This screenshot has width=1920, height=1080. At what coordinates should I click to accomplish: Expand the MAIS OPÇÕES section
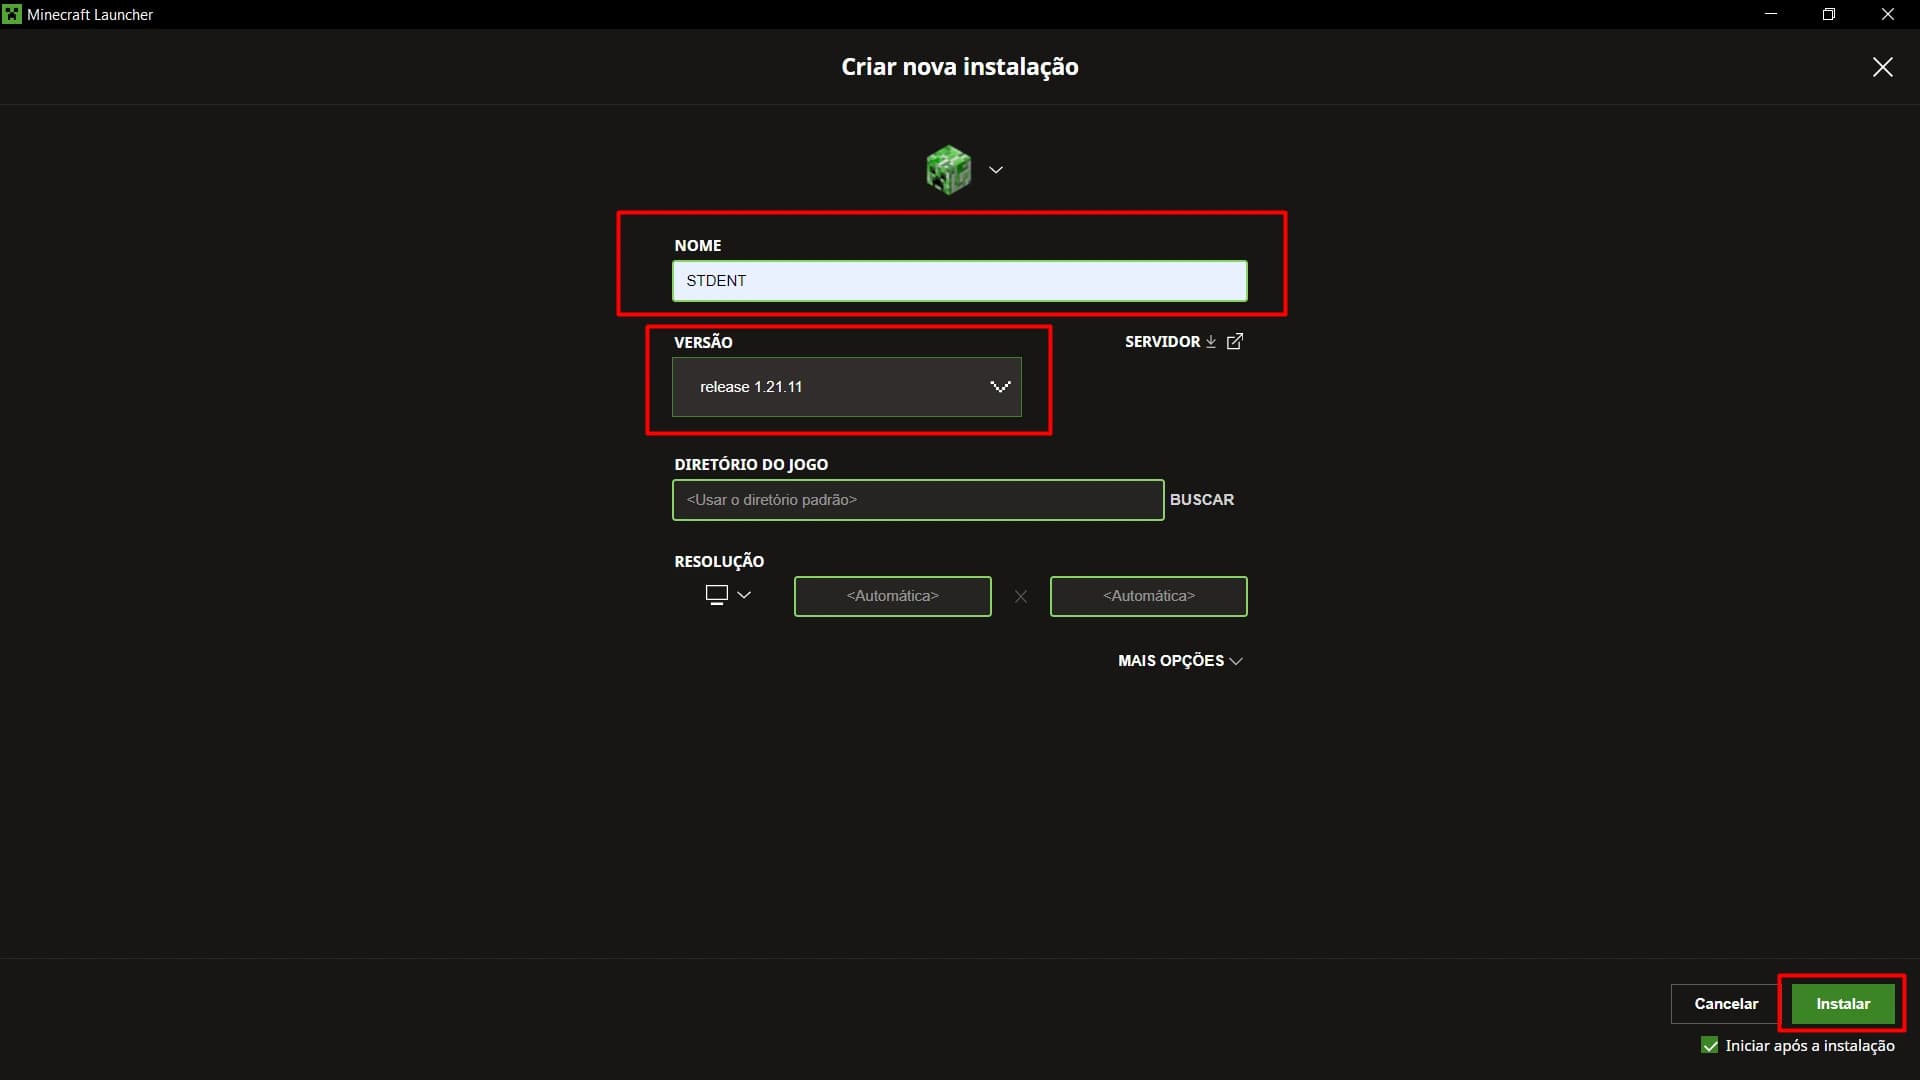(1180, 660)
